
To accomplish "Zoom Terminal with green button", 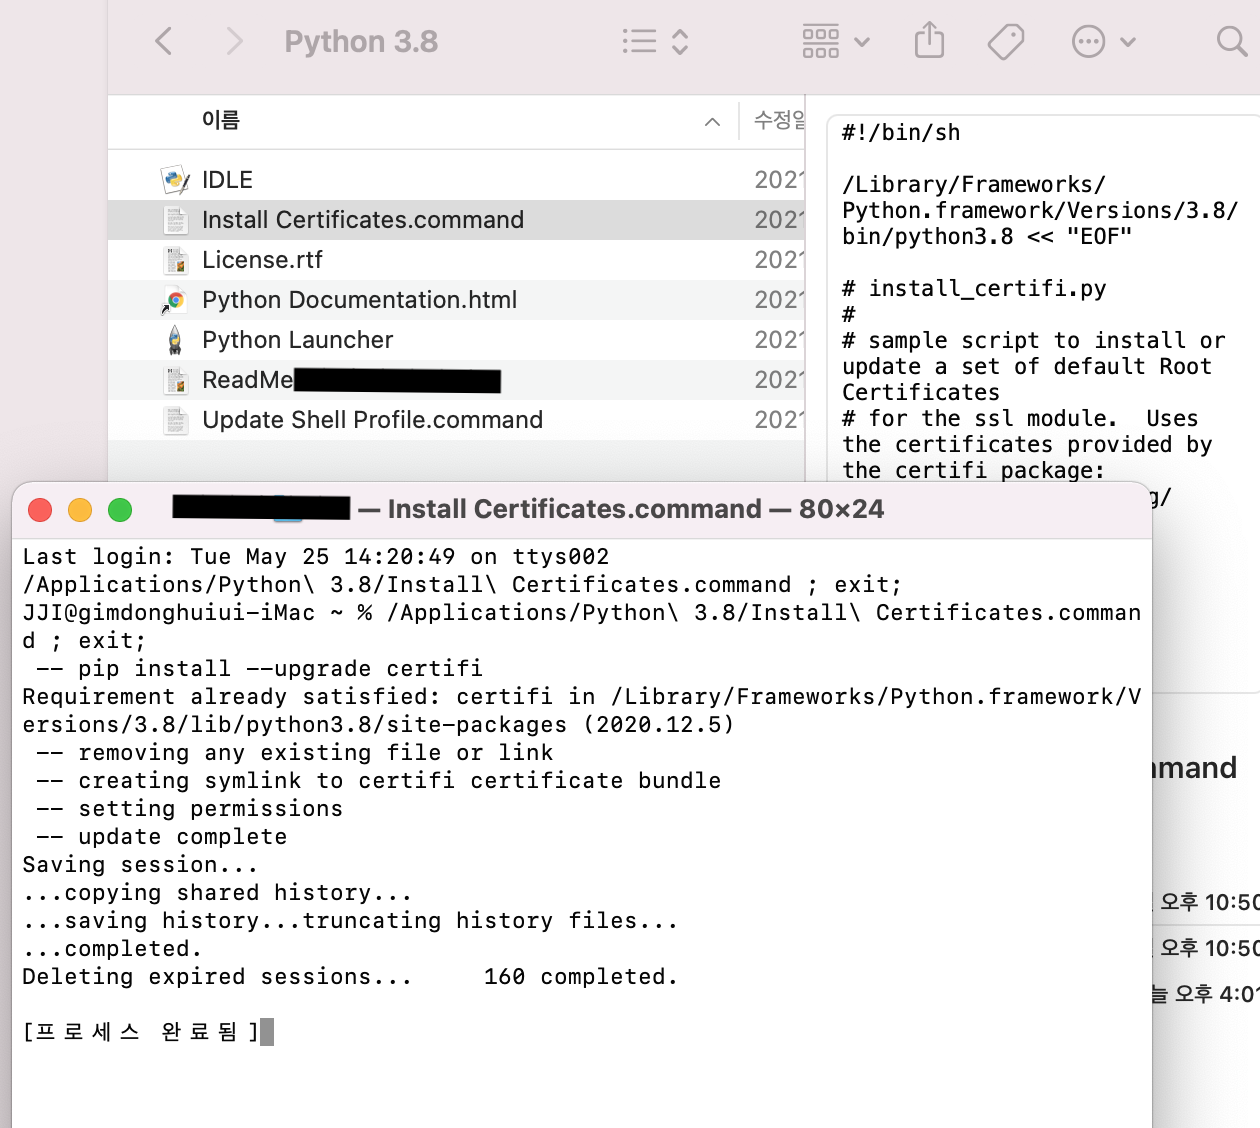I will pyautogui.click(x=120, y=510).
